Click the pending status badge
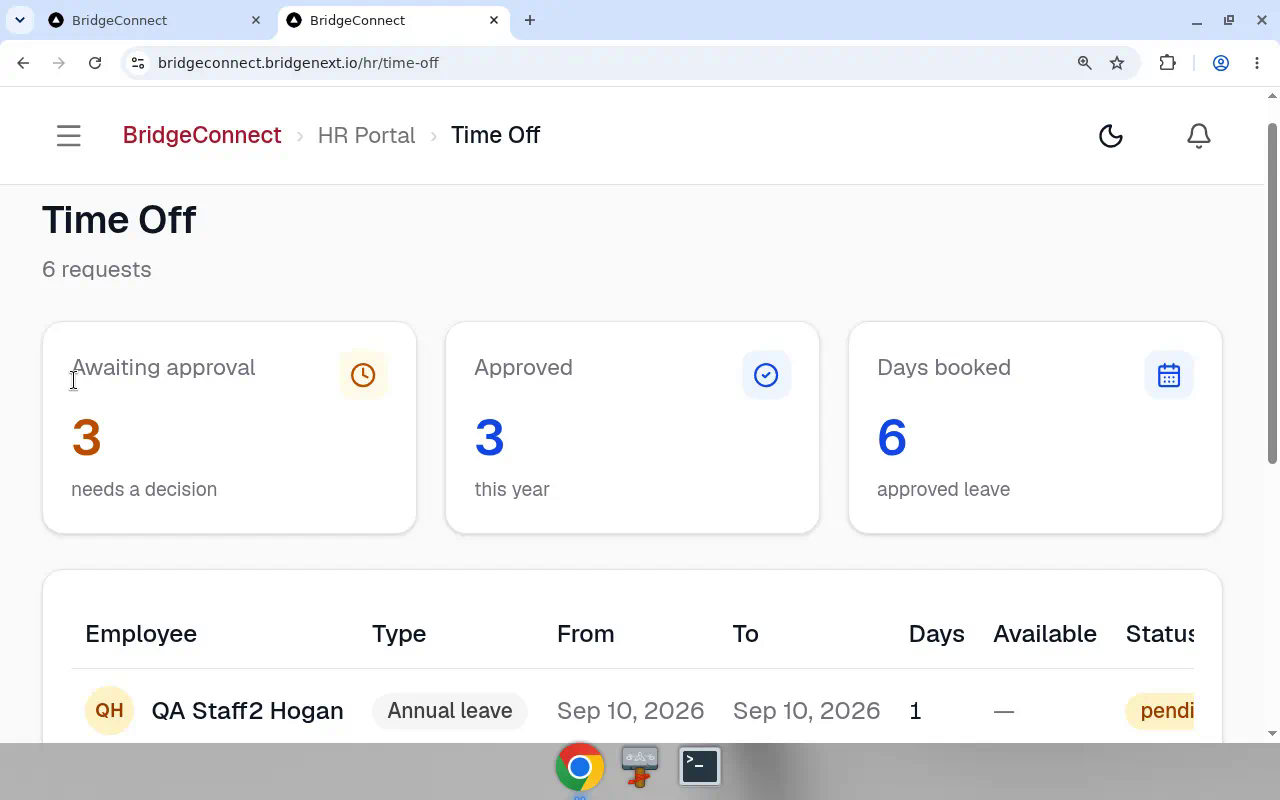Viewport: 1280px width, 800px height. (x=1160, y=711)
